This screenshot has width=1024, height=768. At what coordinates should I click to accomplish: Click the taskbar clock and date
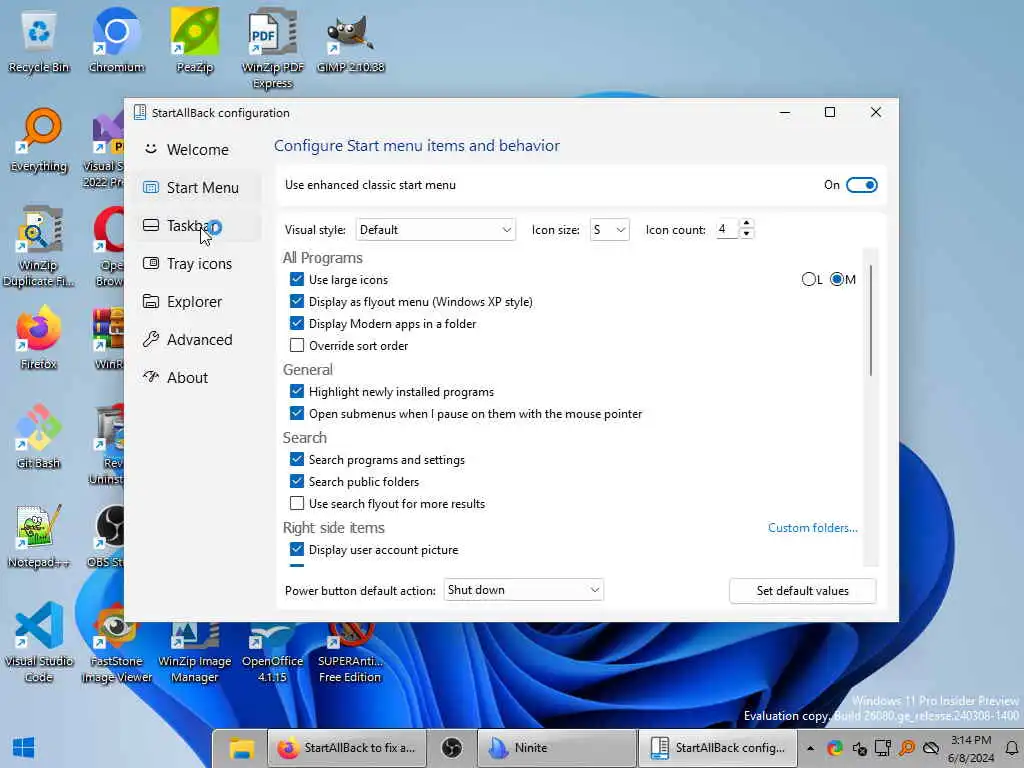click(x=971, y=749)
